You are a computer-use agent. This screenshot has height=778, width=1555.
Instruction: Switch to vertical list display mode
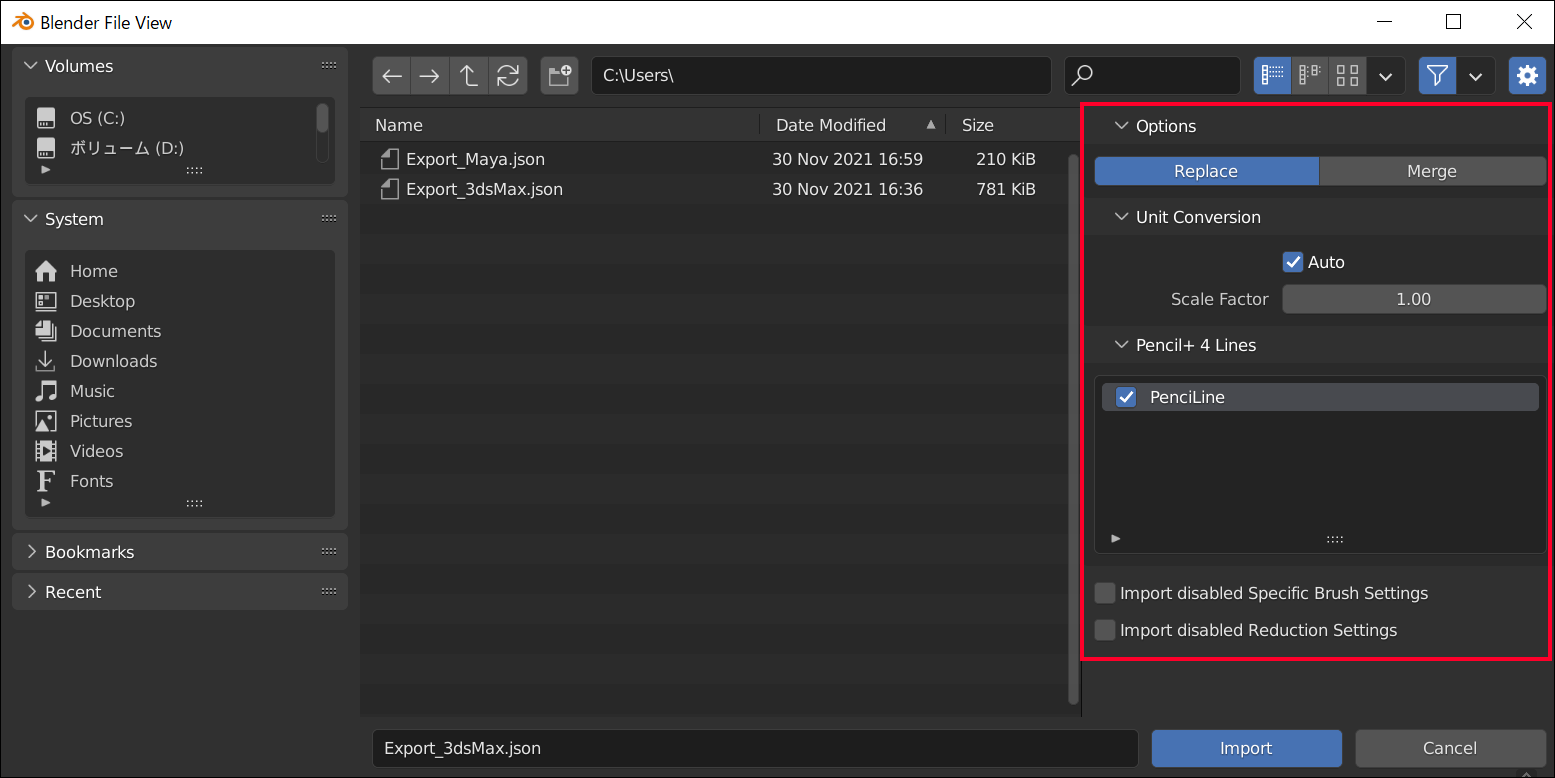click(x=1273, y=76)
